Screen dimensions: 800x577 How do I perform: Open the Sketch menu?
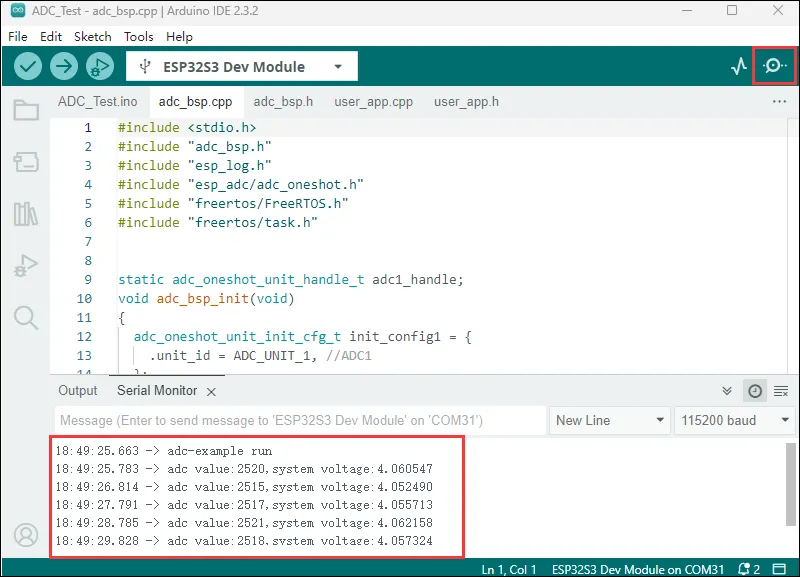(x=93, y=36)
